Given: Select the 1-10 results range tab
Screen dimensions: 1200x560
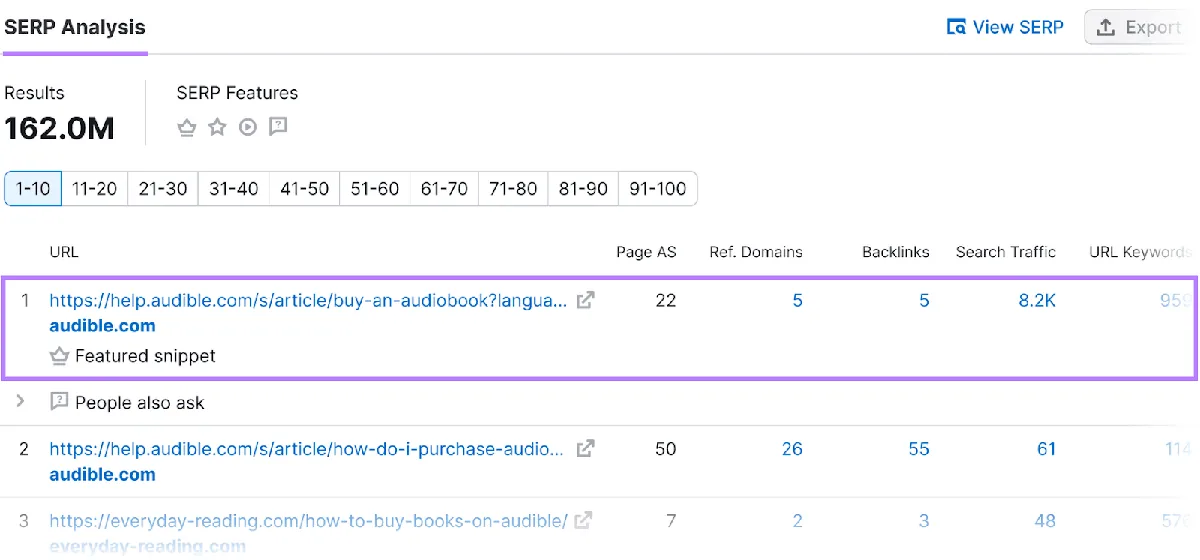Looking at the screenshot, I should [33, 188].
